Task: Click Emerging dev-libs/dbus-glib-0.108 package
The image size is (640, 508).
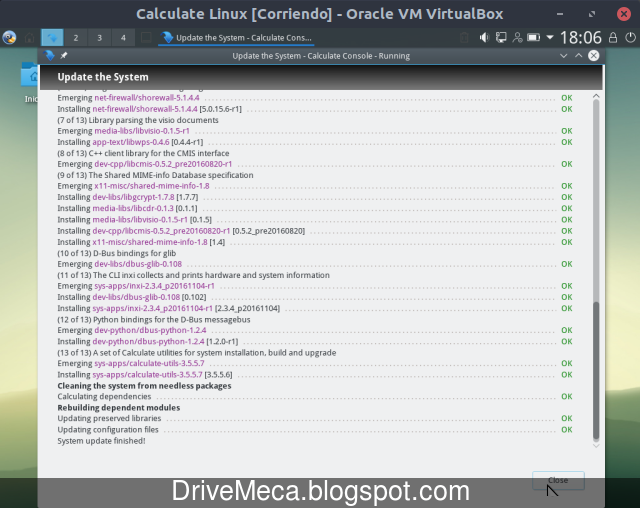Action: pyautogui.click(x=138, y=264)
